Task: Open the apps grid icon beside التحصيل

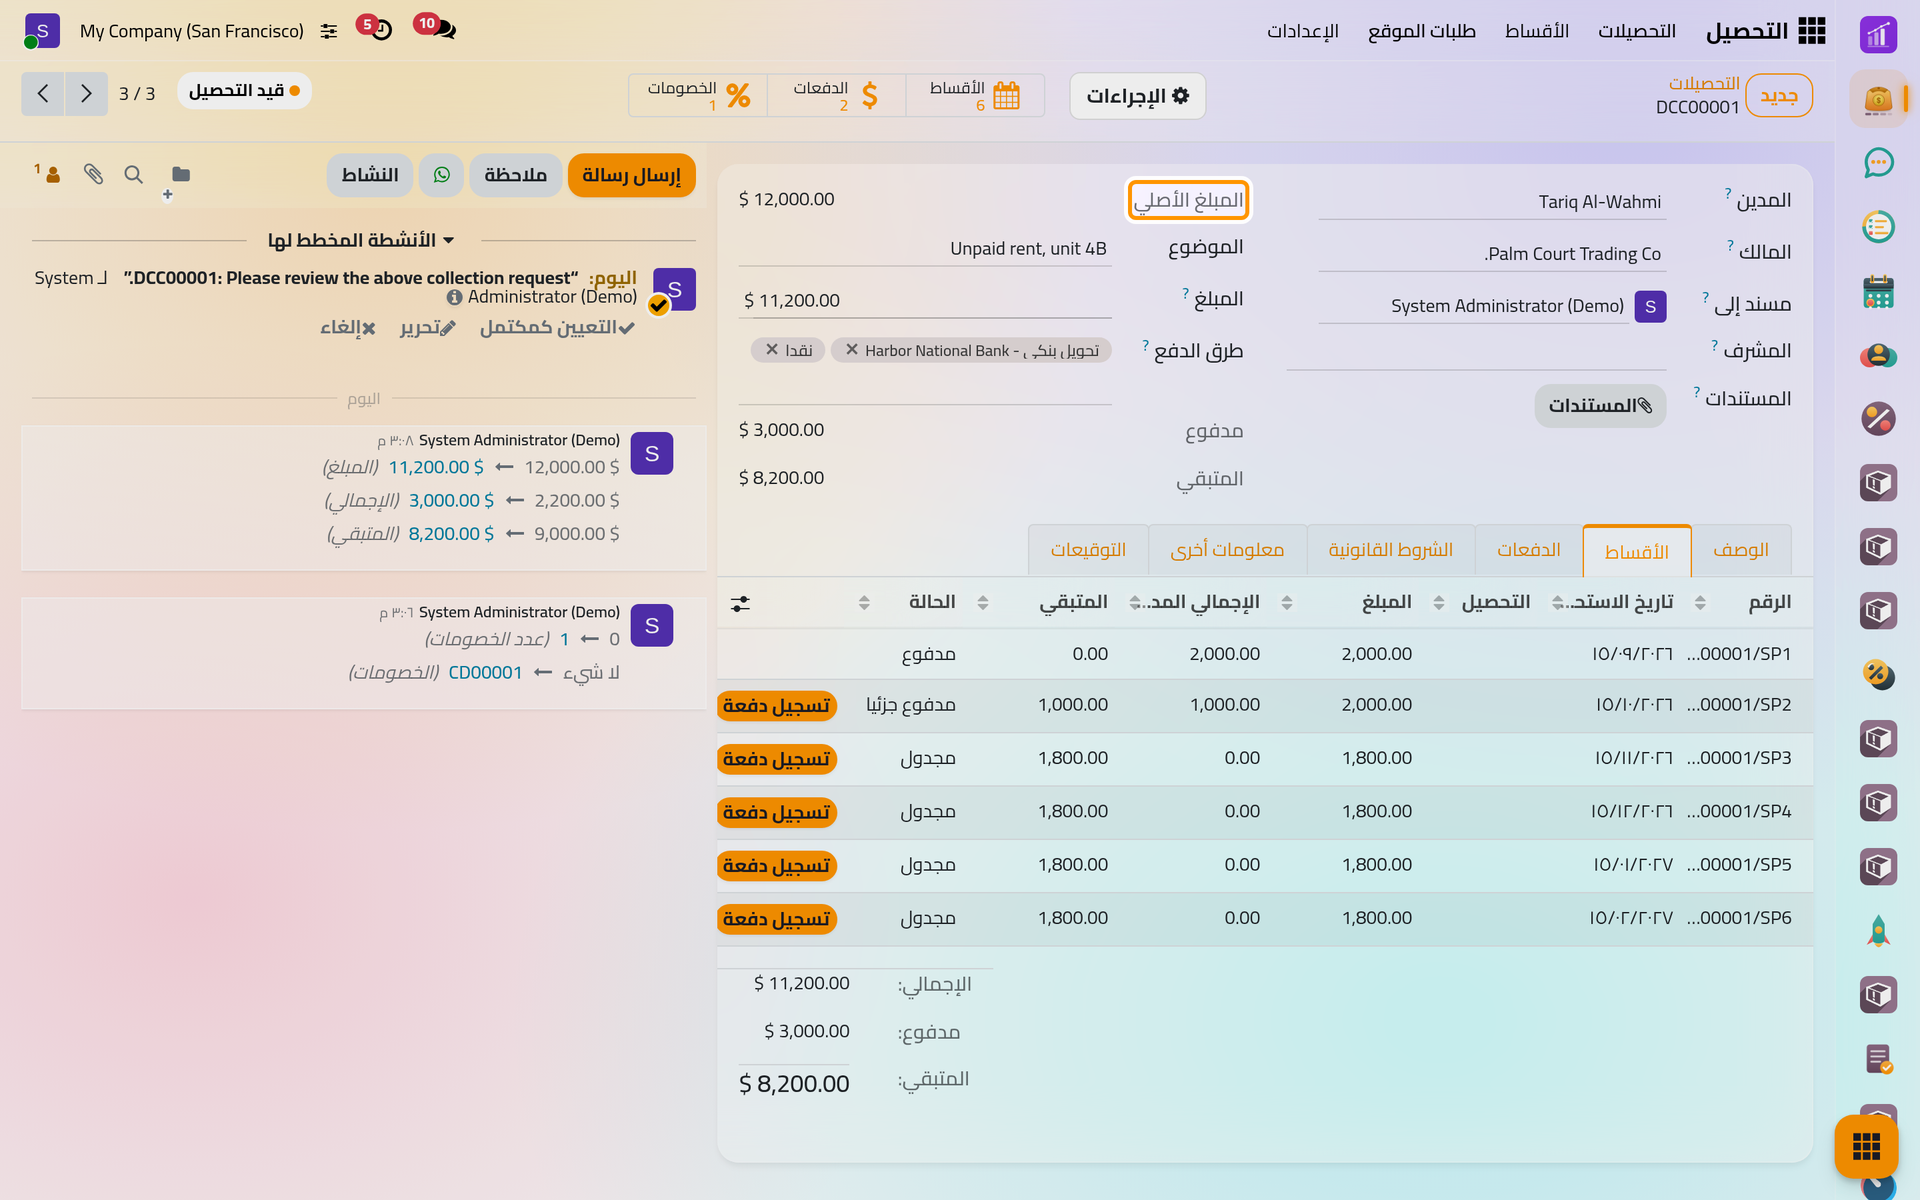Action: [1811, 31]
